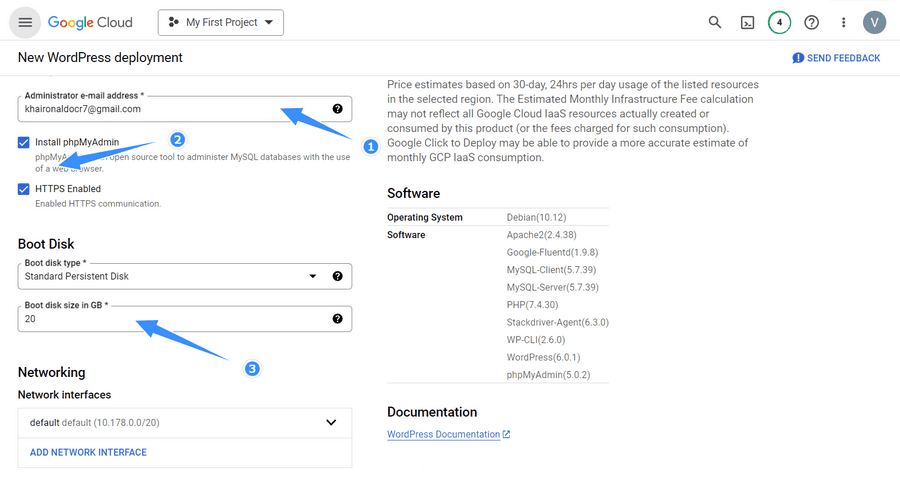This screenshot has height=492, width=900.
Task: Select the MySQL-Client(5.7.39) entry
Action: coord(551,270)
